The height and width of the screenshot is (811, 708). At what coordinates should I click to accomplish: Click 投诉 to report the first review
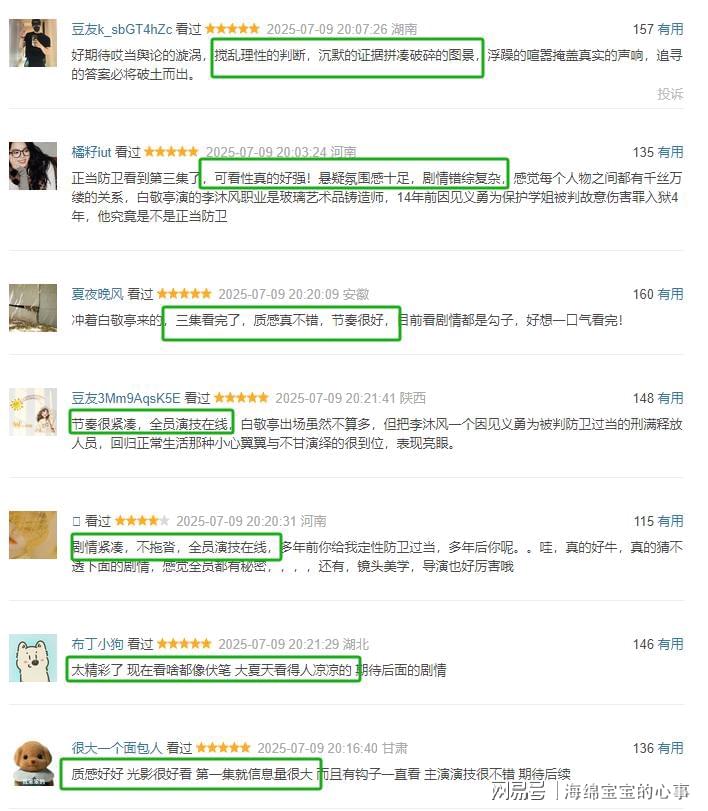pyautogui.click(x=670, y=94)
